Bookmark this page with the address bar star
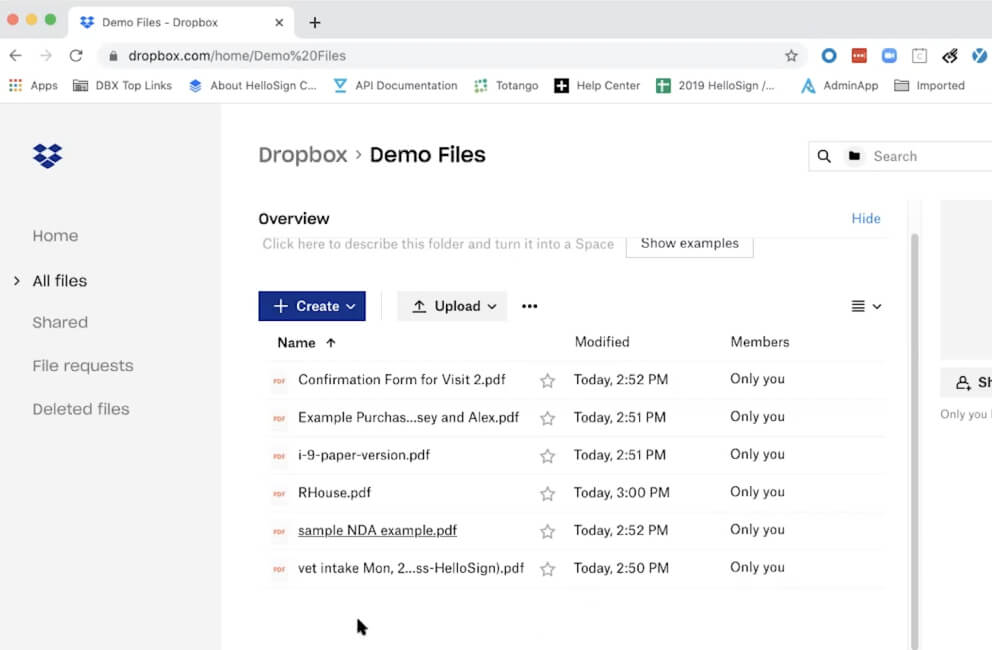 click(791, 56)
